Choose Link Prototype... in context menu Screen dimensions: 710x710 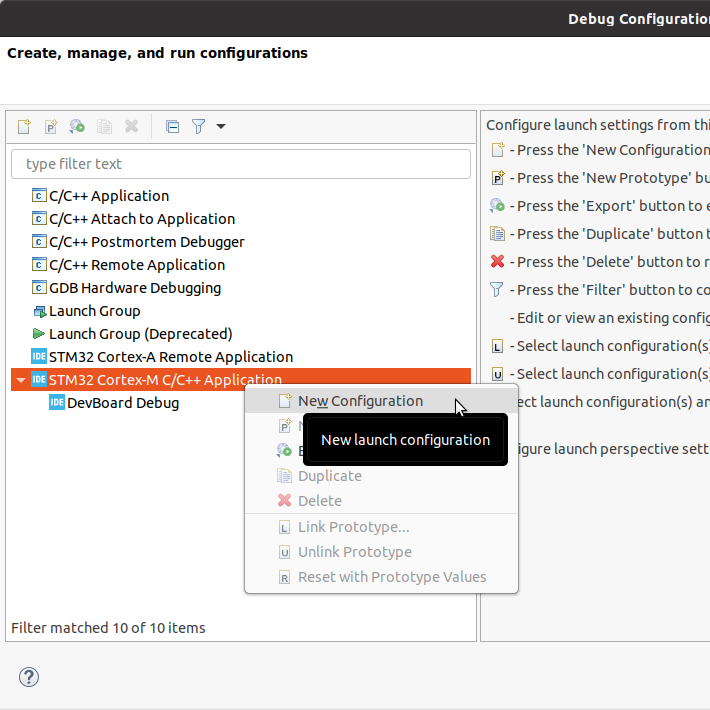[x=381, y=527]
